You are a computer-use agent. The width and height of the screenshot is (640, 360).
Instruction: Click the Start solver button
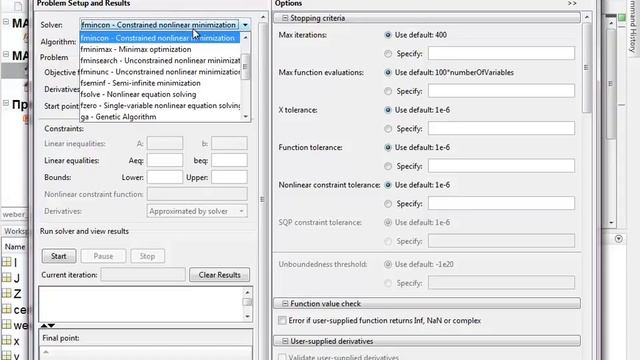[x=59, y=256]
